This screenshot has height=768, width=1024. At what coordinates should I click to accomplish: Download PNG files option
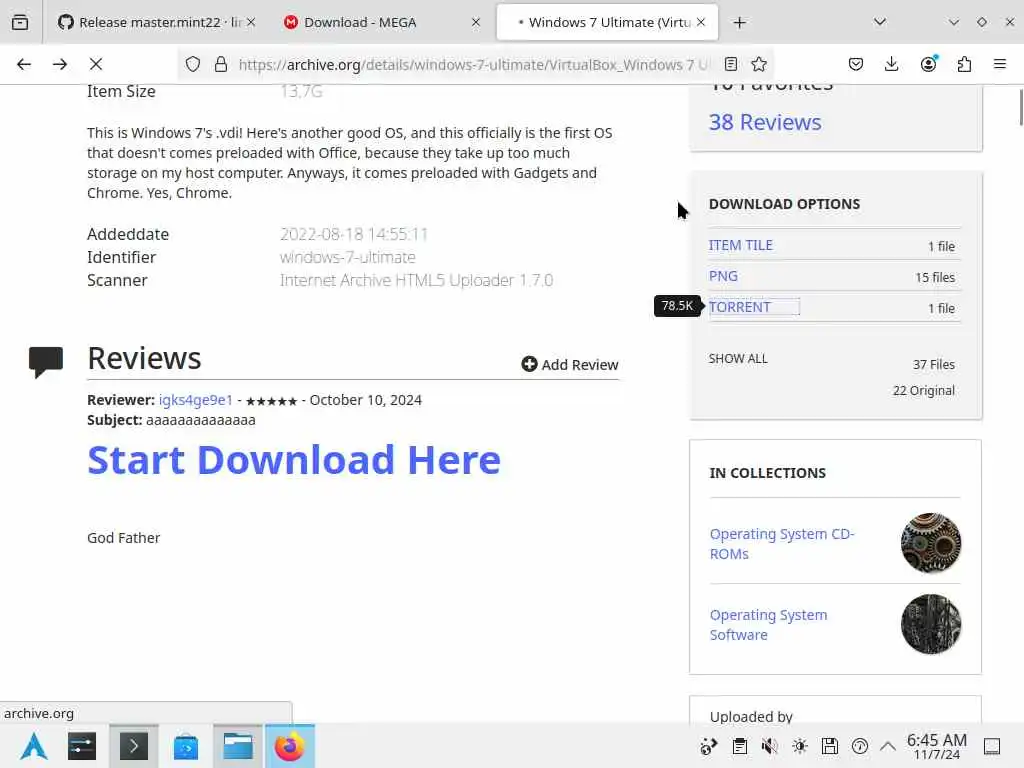(x=723, y=276)
